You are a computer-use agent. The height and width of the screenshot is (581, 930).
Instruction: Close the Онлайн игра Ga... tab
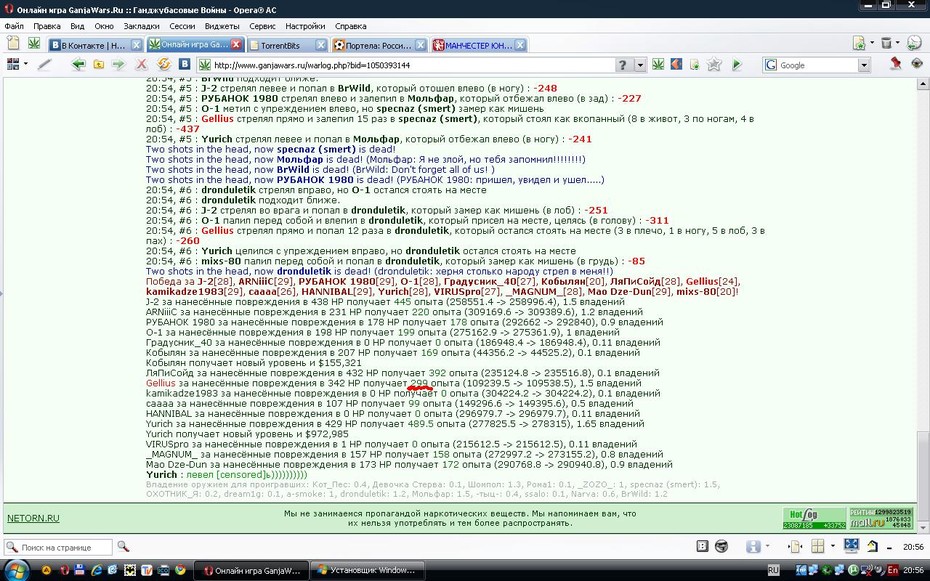(236, 44)
